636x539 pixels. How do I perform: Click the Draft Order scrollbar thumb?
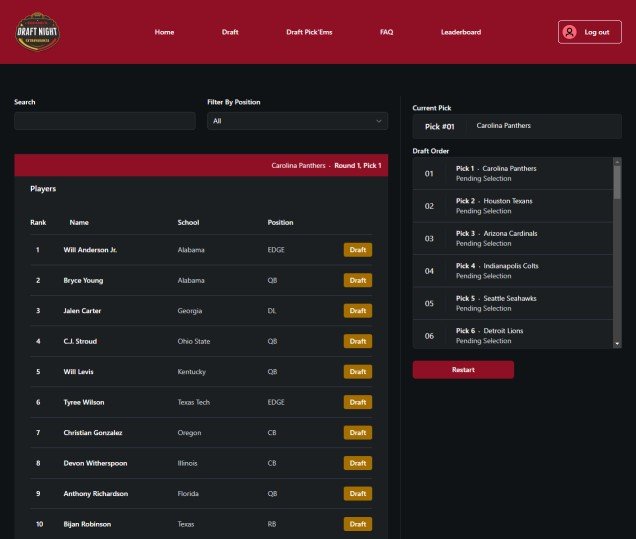(616, 182)
